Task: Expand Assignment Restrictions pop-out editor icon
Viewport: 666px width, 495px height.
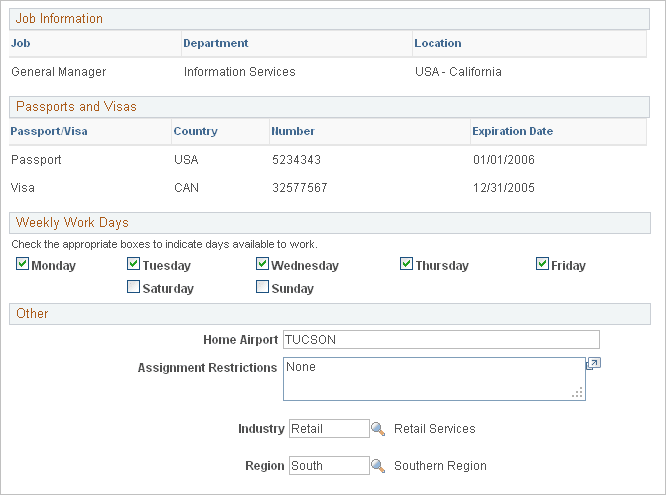Action: (593, 365)
